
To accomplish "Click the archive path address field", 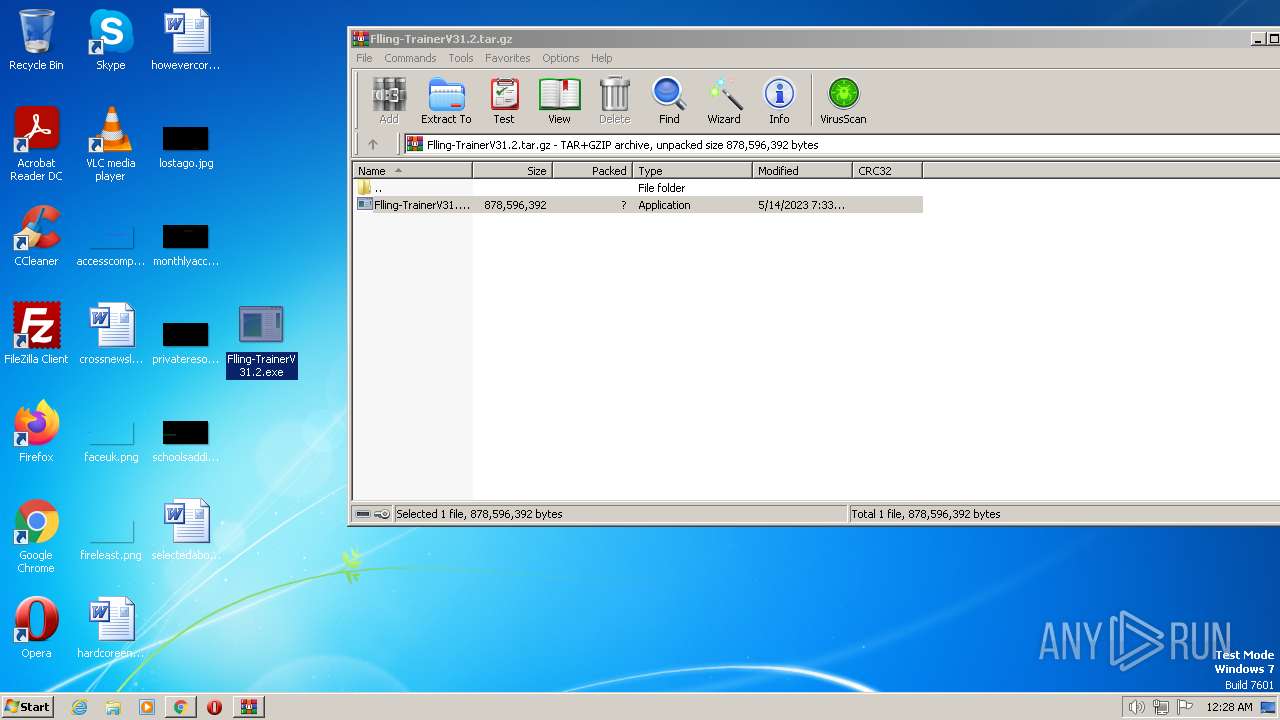I will coord(841,145).
